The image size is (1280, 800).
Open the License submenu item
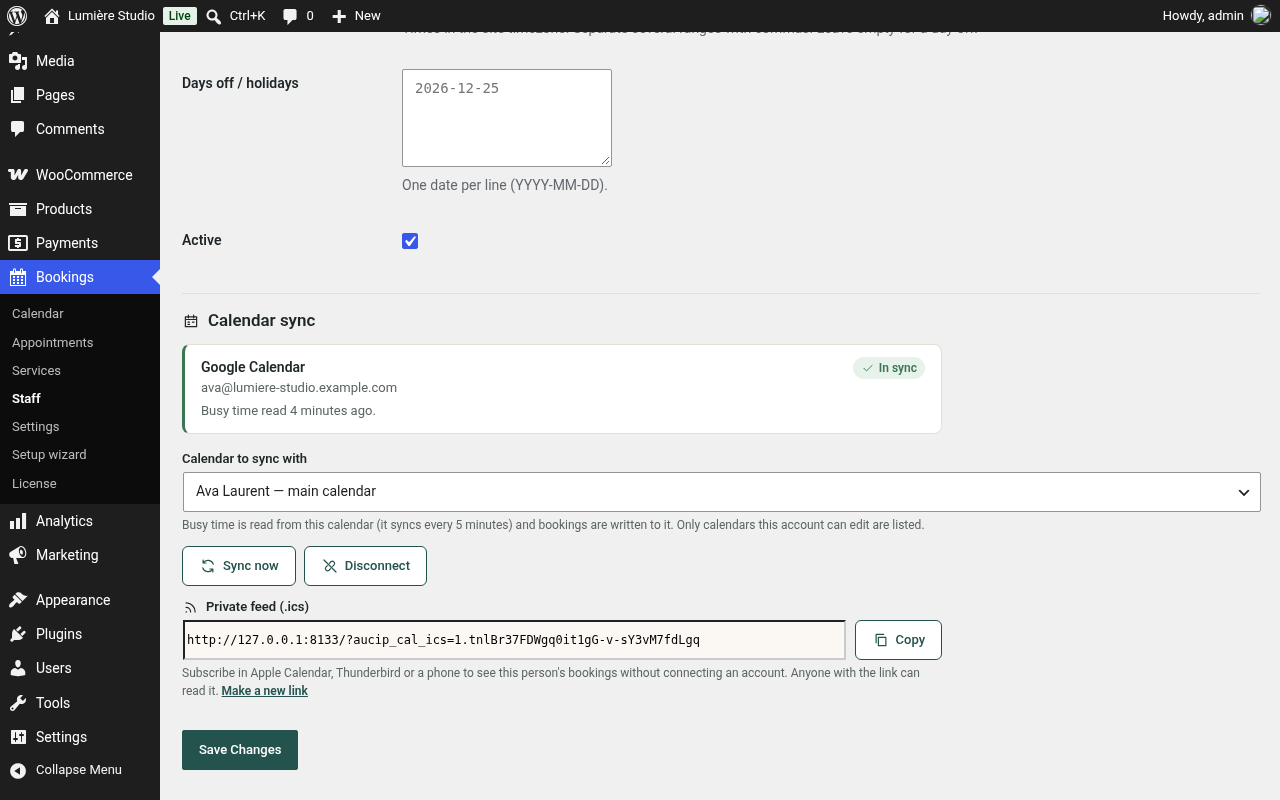(x=80, y=484)
